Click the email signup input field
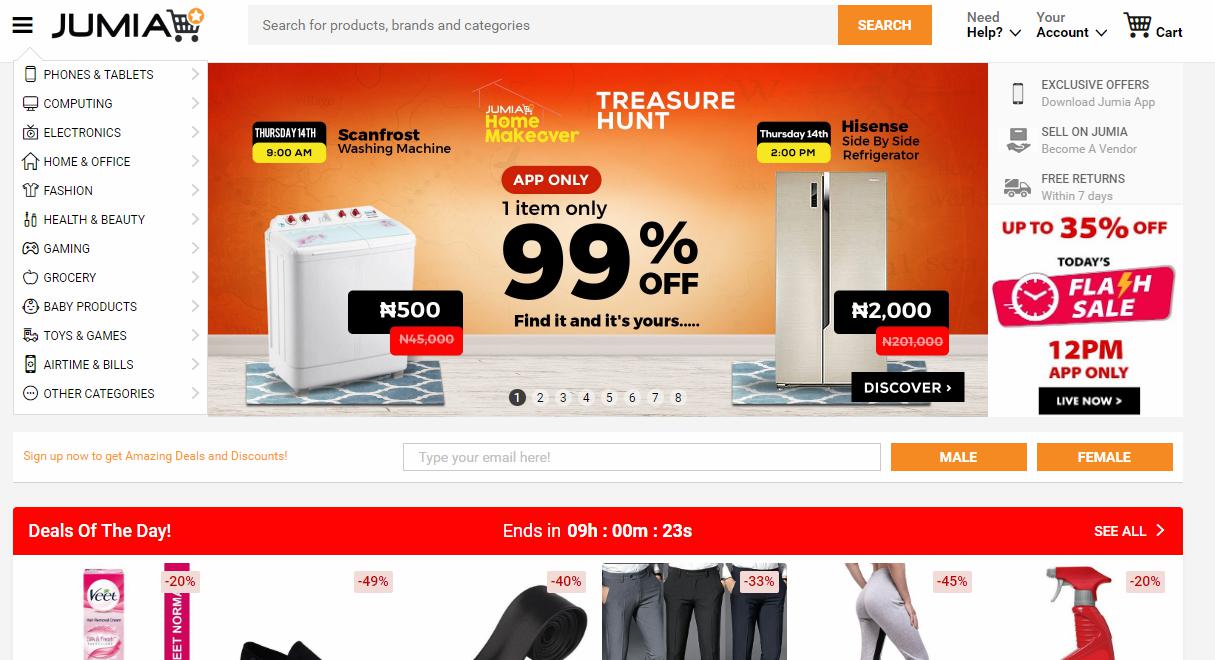 click(642, 457)
